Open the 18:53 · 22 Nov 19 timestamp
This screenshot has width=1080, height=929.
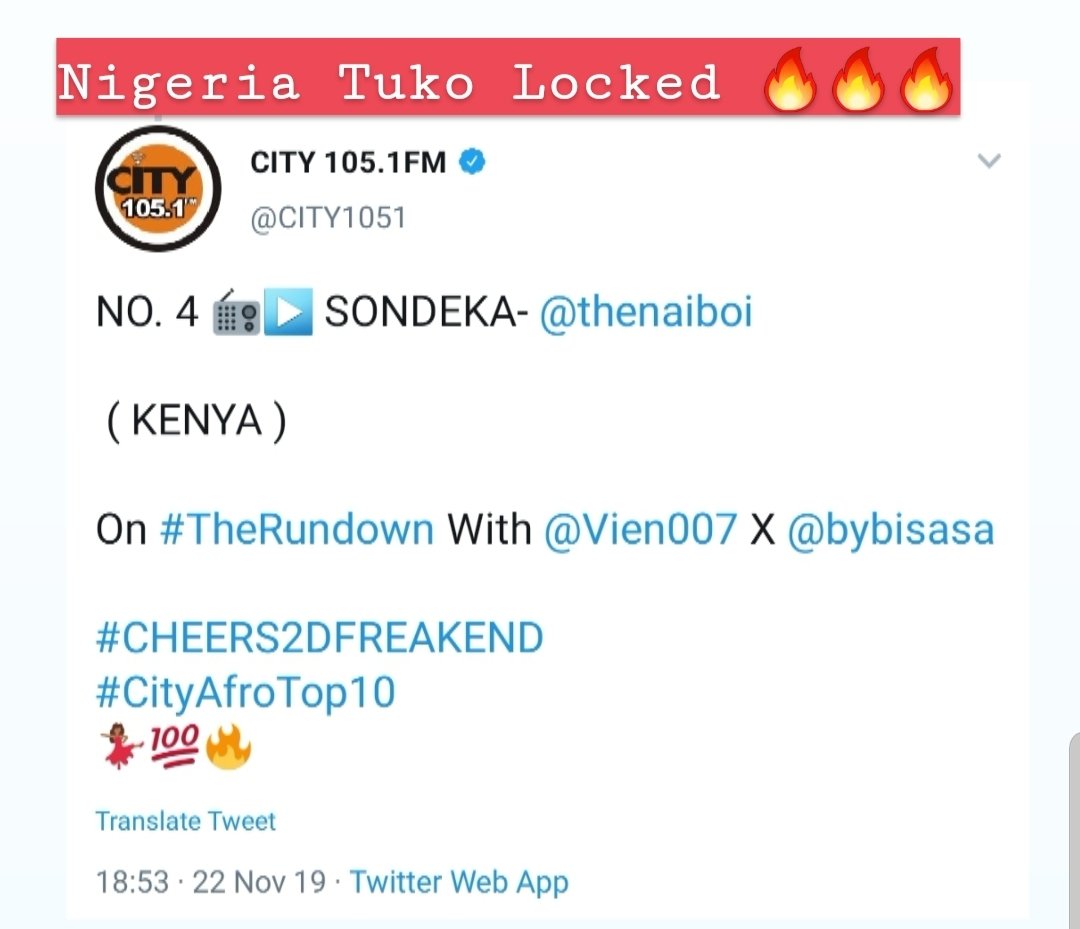[x=211, y=882]
